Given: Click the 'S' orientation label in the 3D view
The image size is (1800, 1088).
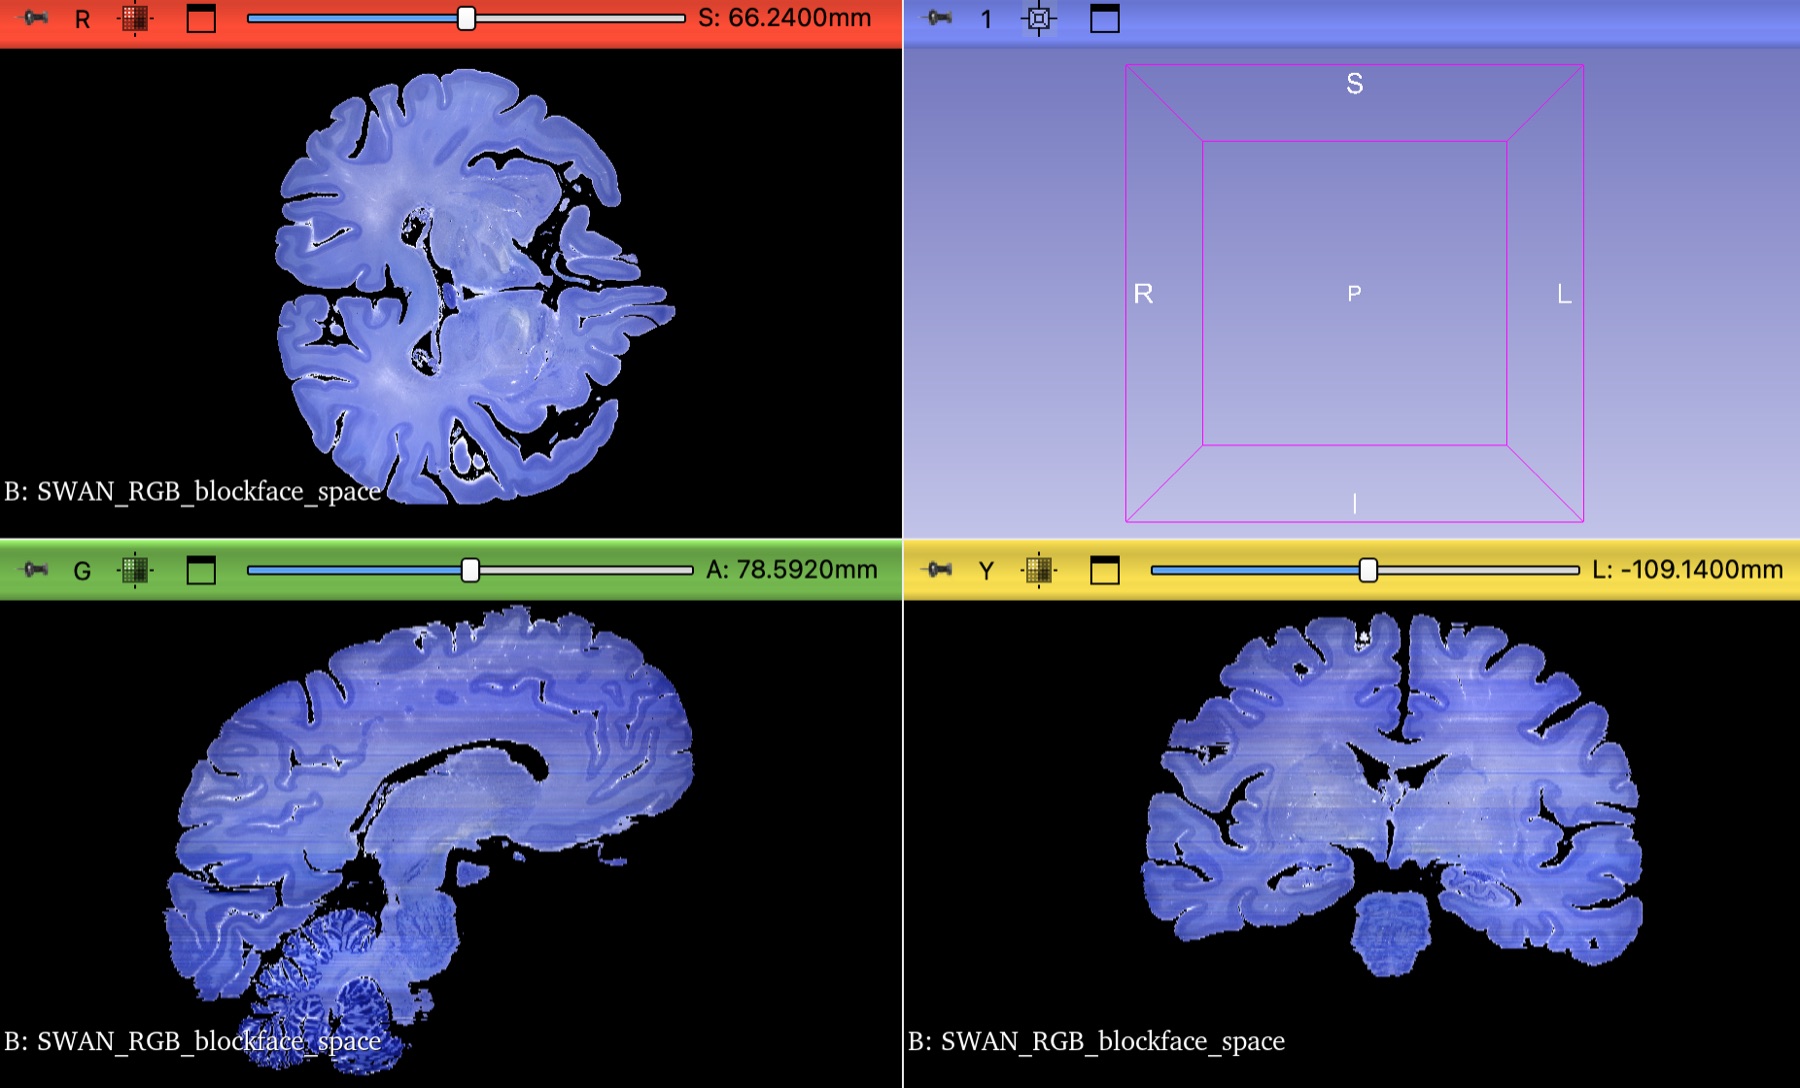Looking at the screenshot, I should [1355, 84].
